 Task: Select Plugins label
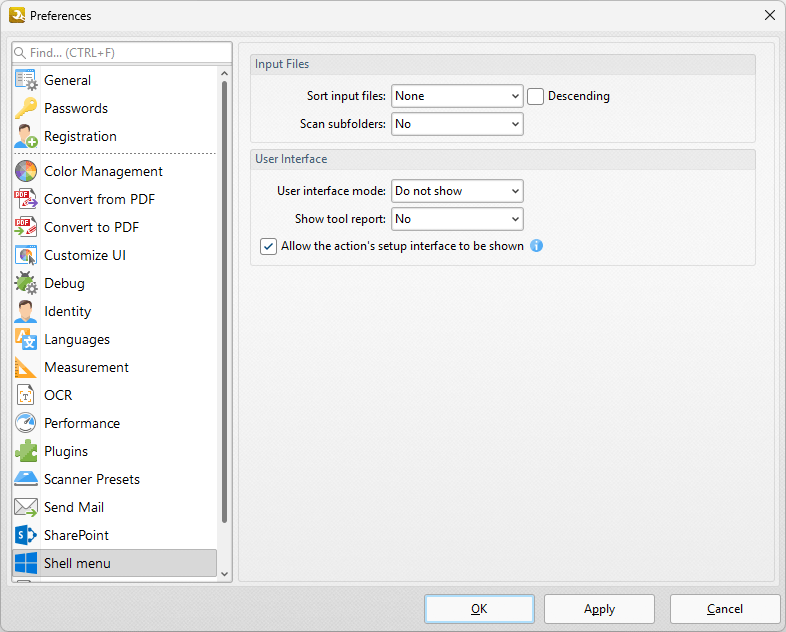[66, 452]
